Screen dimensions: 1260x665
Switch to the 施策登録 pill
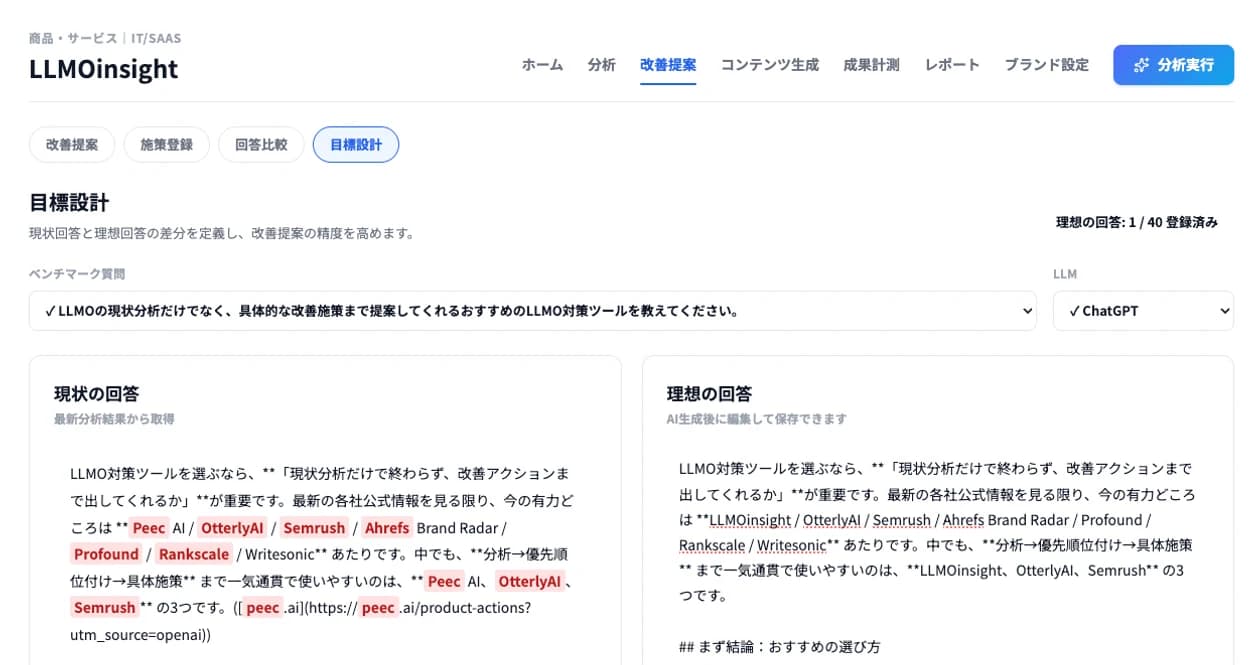[166, 144]
